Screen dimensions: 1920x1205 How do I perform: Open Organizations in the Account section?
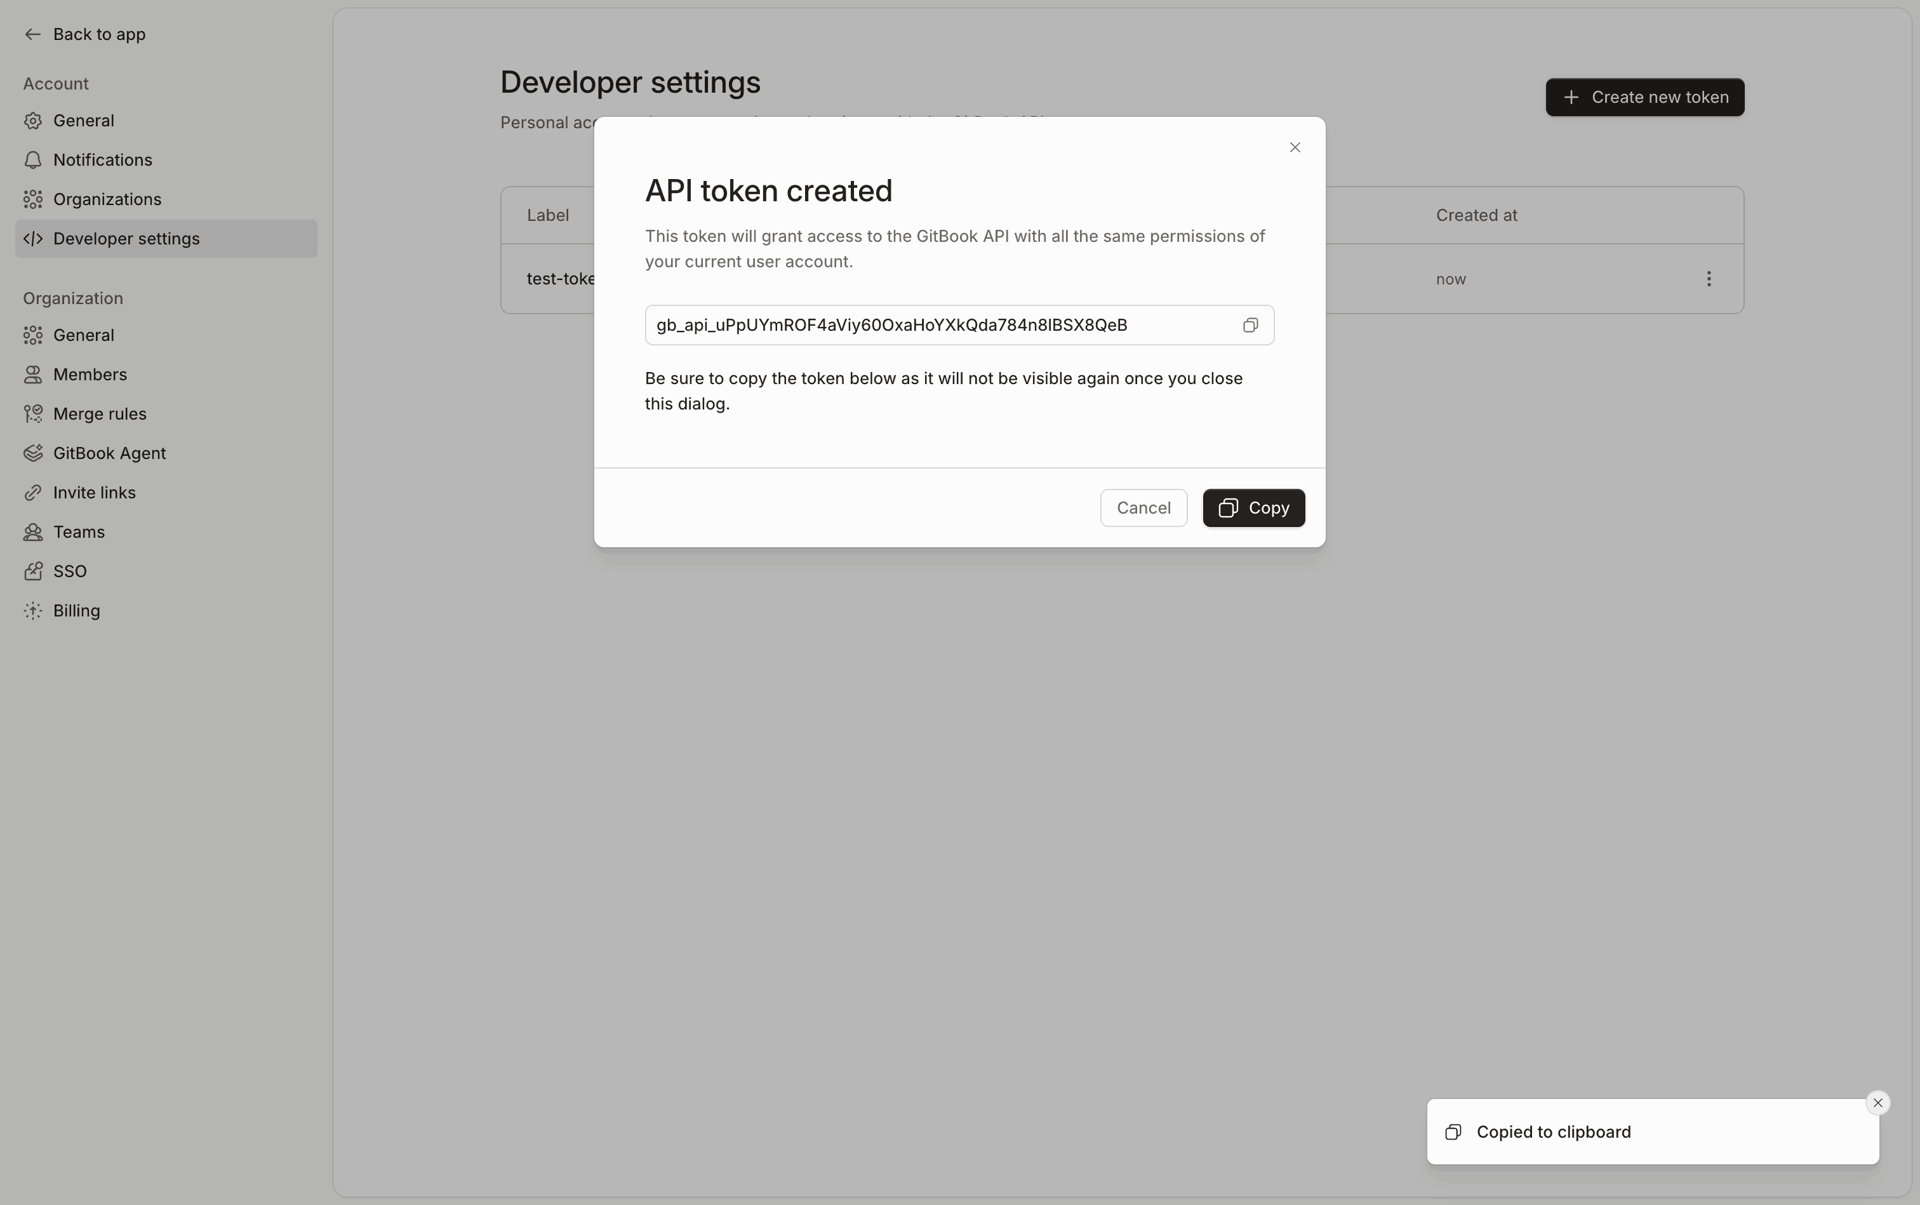(x=166, y=199)
